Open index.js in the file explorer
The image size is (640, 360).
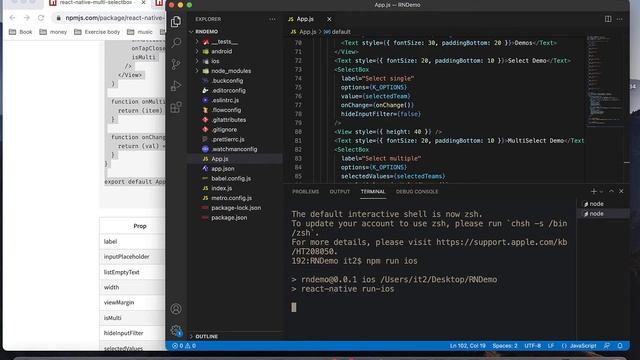tap(235, 188)
